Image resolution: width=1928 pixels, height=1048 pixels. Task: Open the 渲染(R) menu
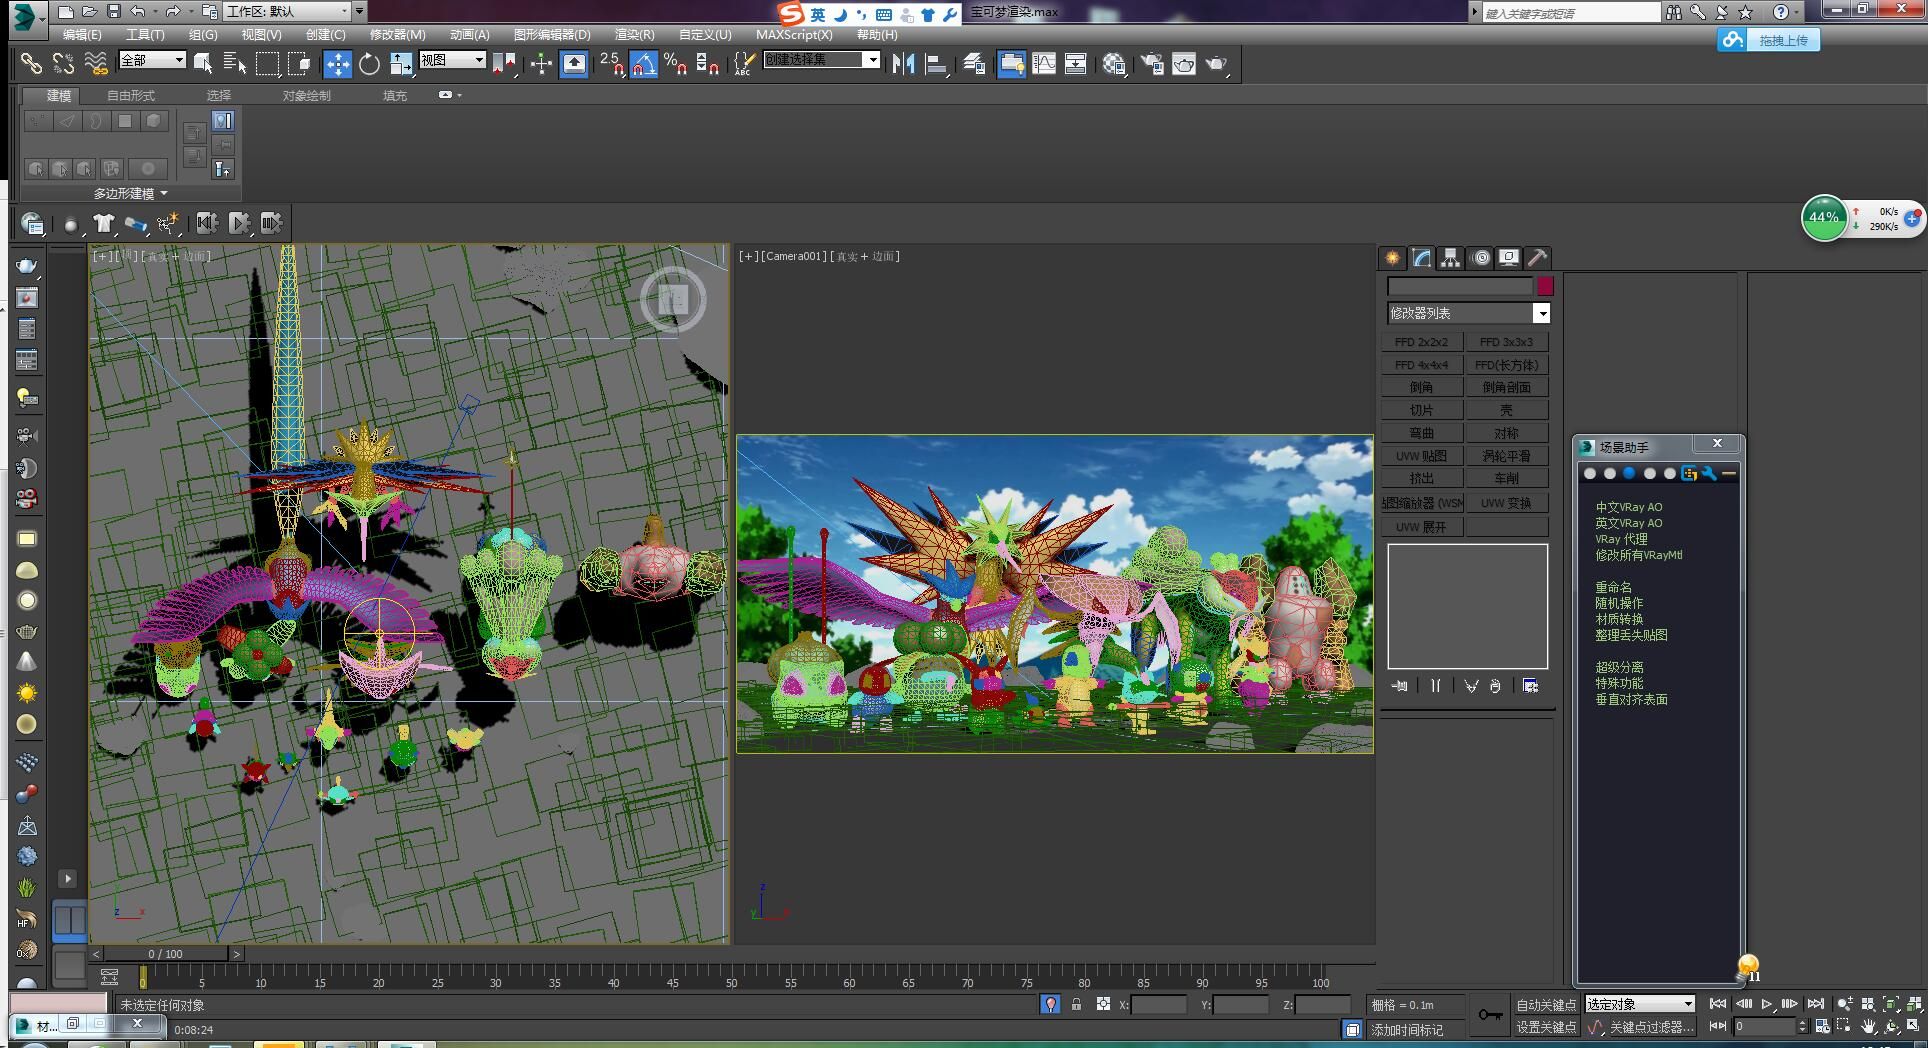[x=634, y=35]
